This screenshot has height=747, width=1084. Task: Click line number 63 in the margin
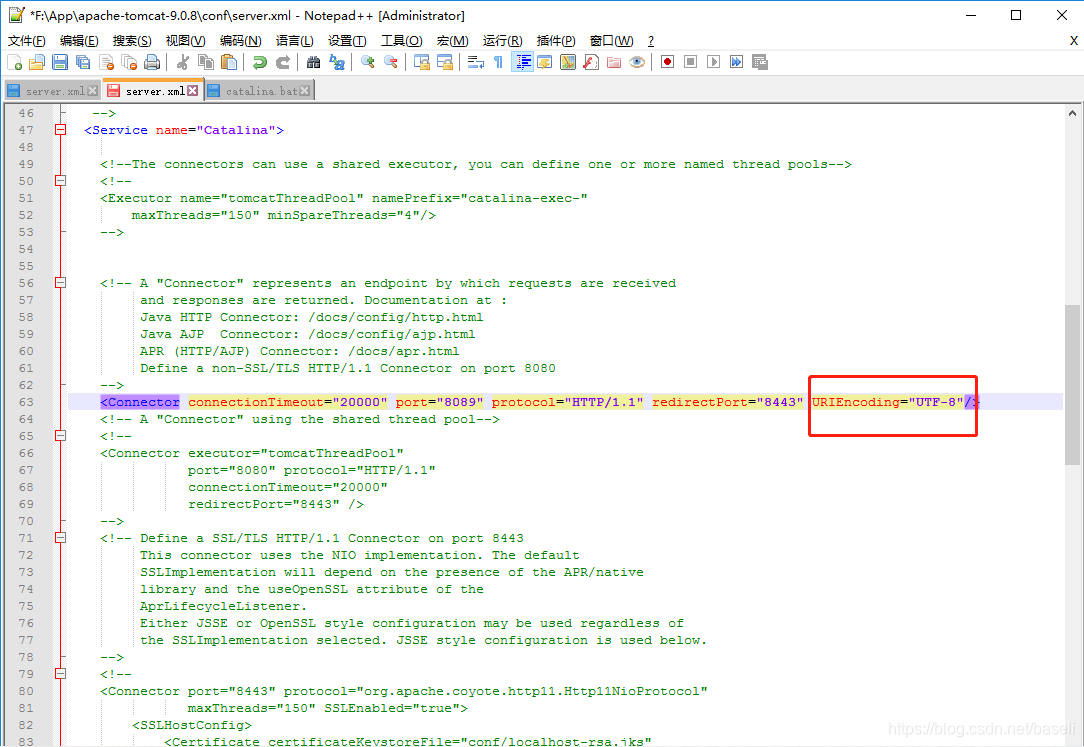tap(26, 402)
